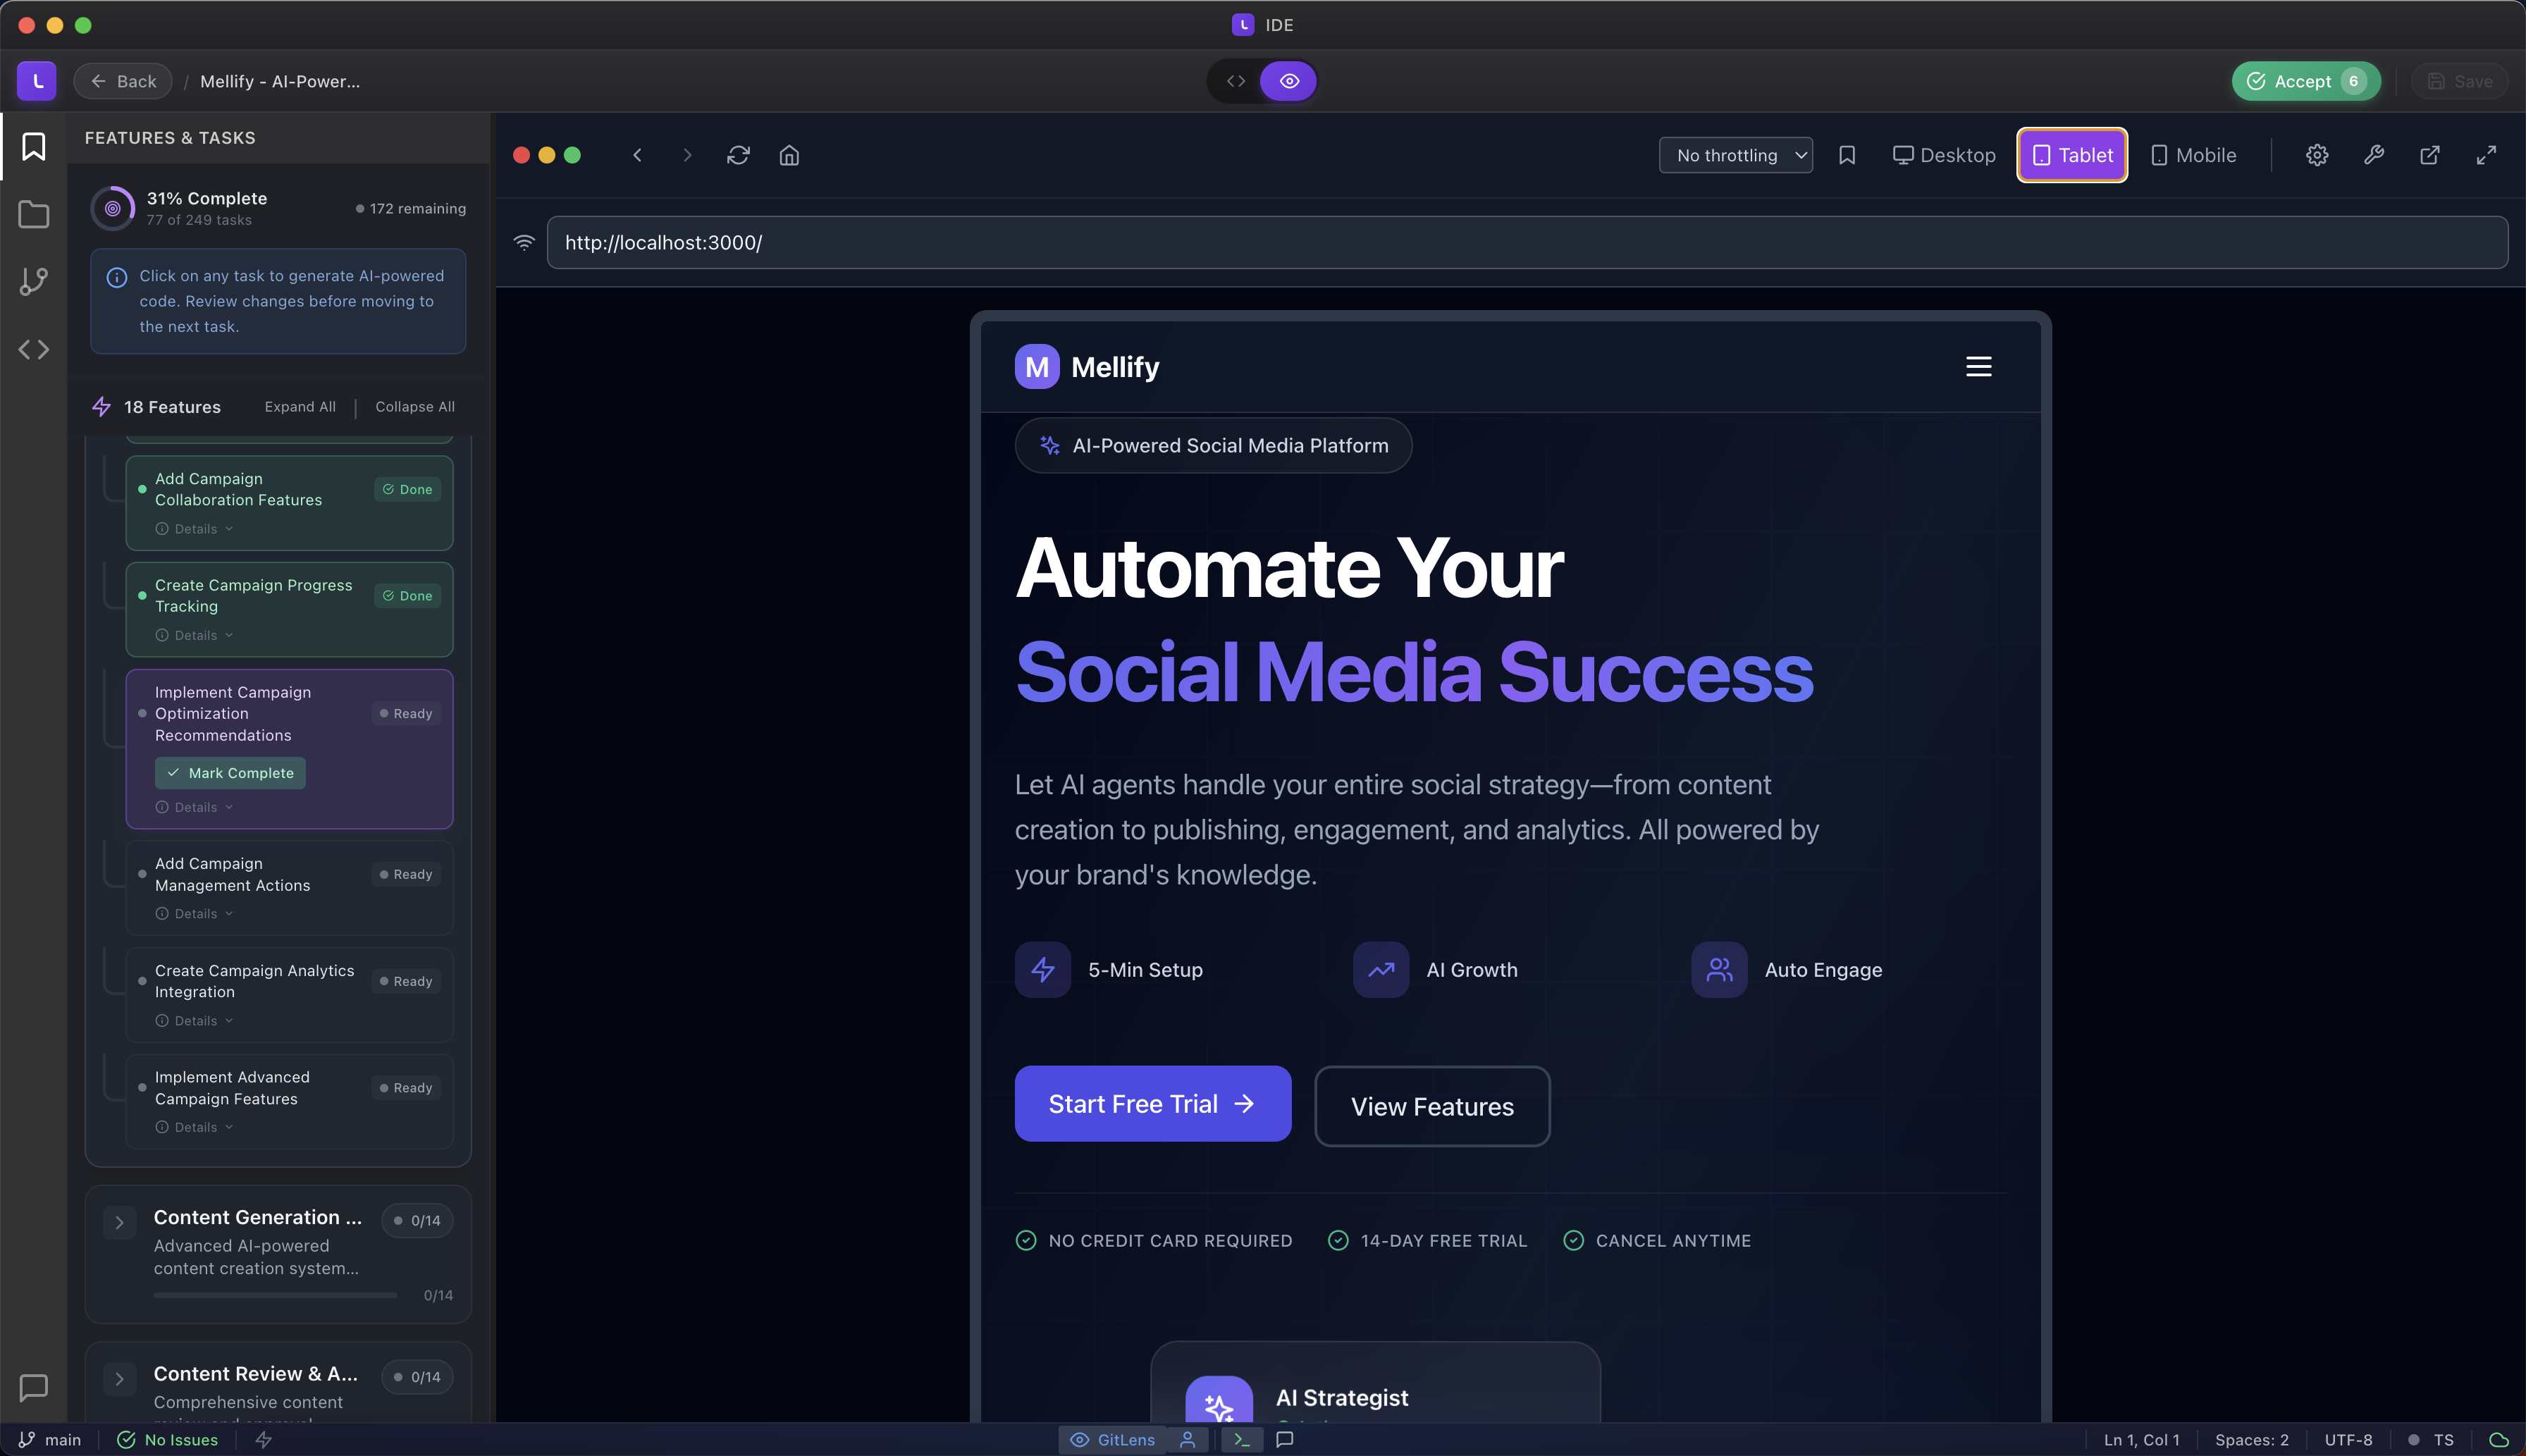Open preview in external window icon

(2429, 155)
